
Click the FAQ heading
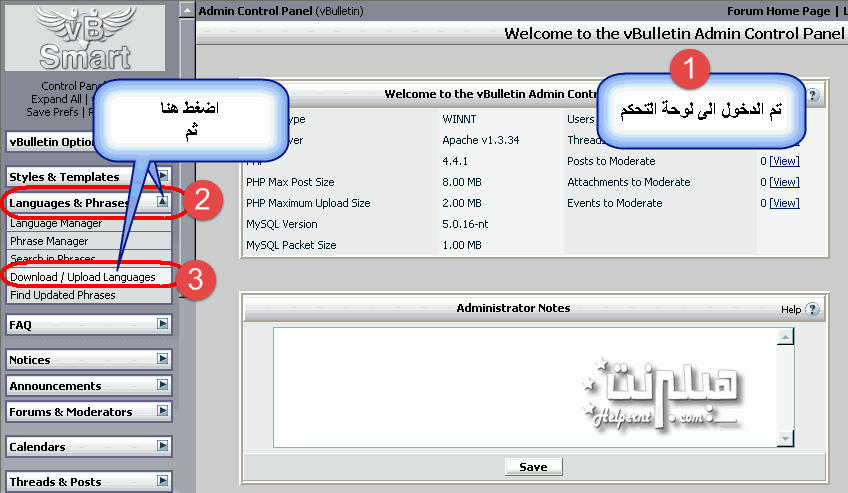(21, 325)
